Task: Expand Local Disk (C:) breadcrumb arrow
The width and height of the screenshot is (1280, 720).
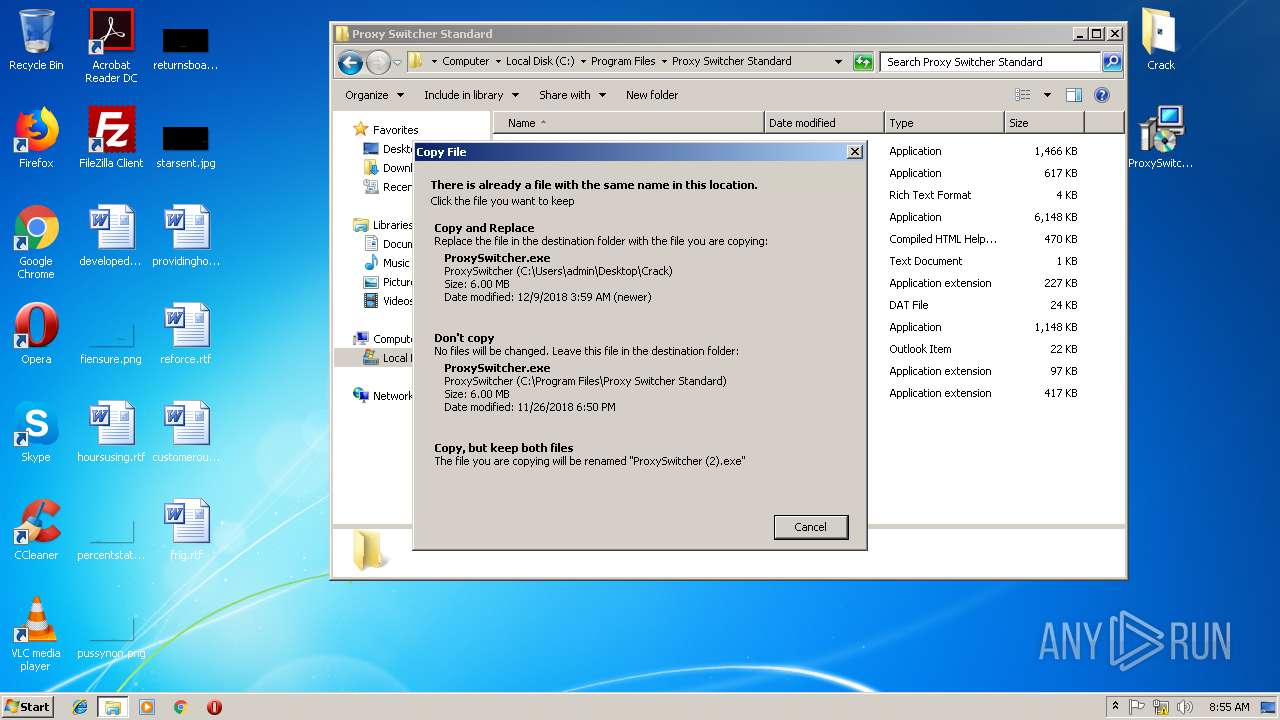Action: [583, 62]
